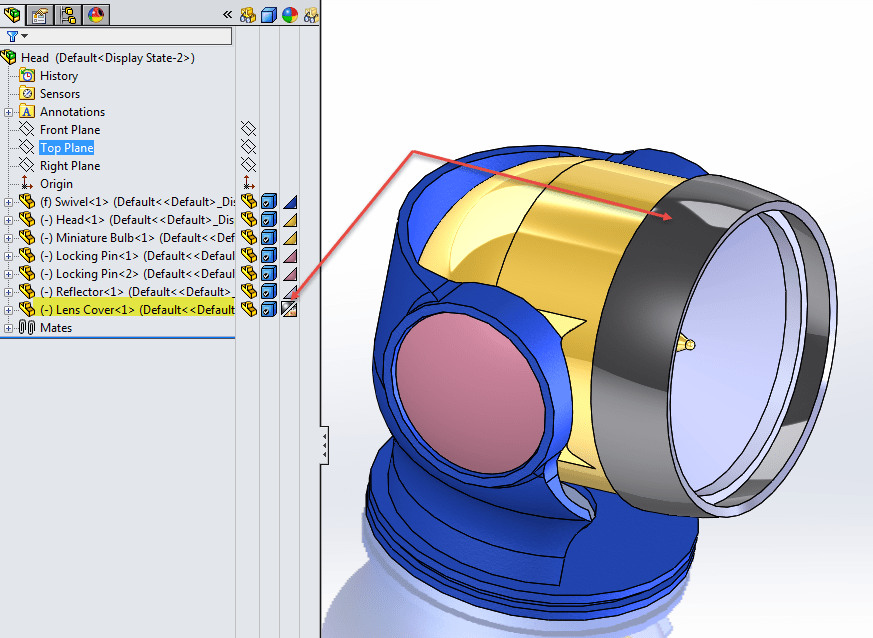Viewport: 873px width, 638px height.
Task: Open the PropertyManager tab
Action: pyautogui.click(x=40, y=14)
